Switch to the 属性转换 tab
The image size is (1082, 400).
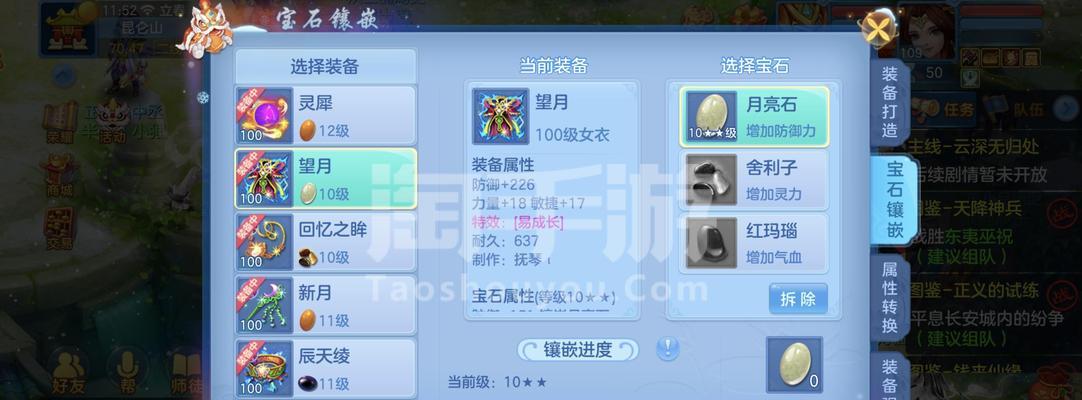coord(889,300)
